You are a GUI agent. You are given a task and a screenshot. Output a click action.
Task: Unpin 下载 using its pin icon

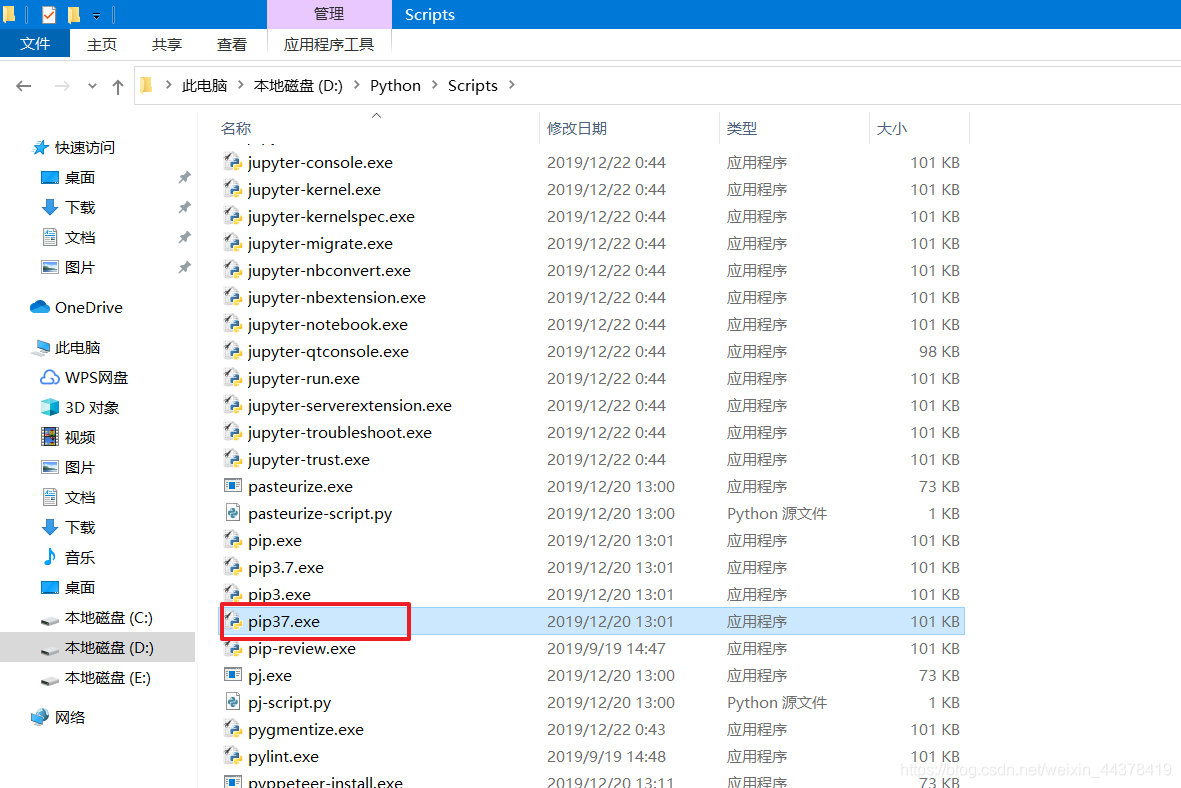[x=185, y=207]
